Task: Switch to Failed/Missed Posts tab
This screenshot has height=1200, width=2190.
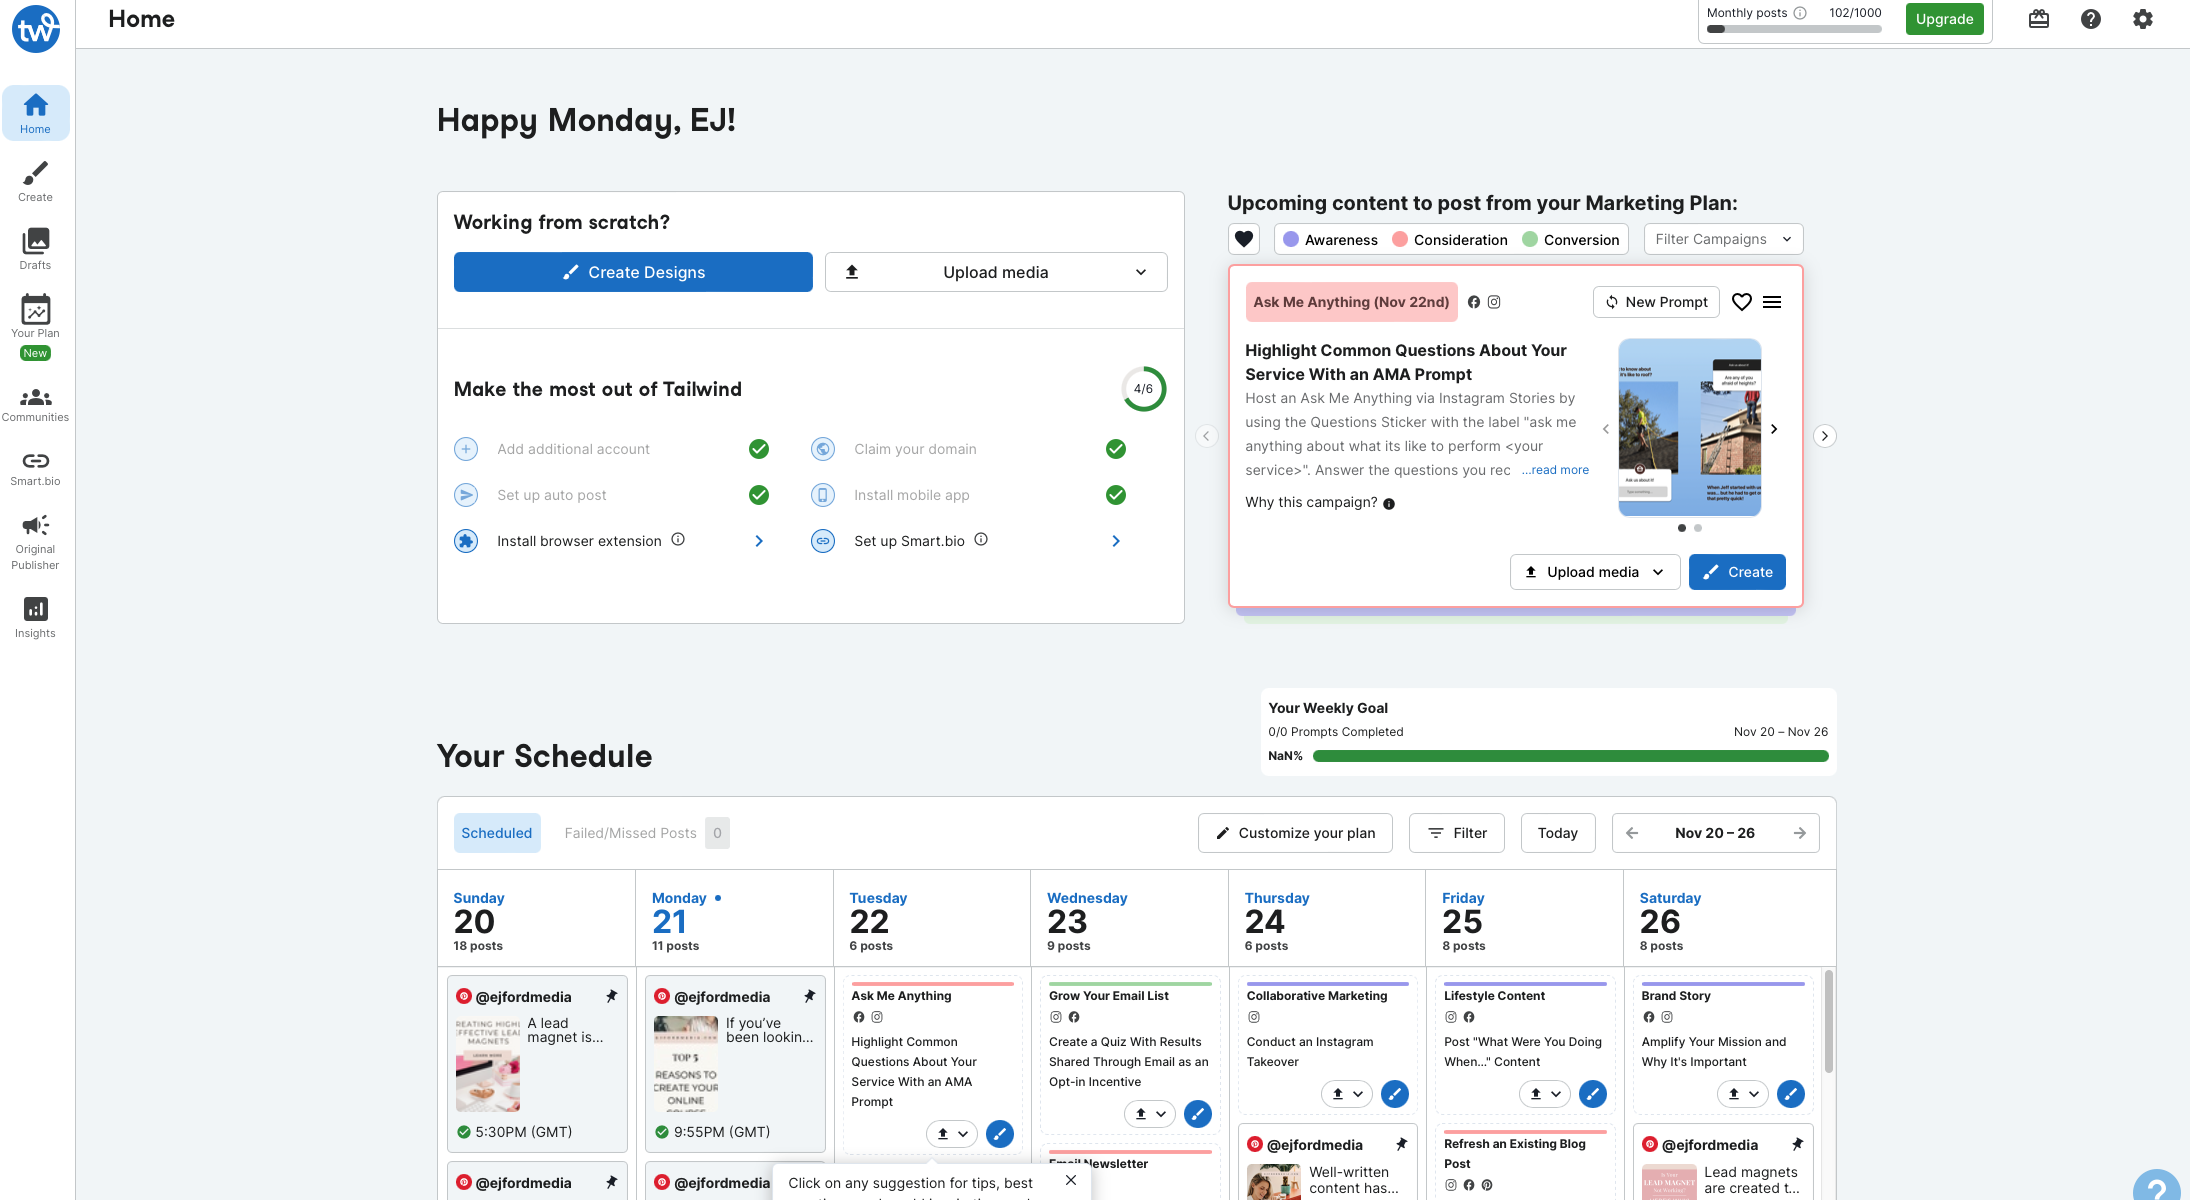Action: coord(630,833)
